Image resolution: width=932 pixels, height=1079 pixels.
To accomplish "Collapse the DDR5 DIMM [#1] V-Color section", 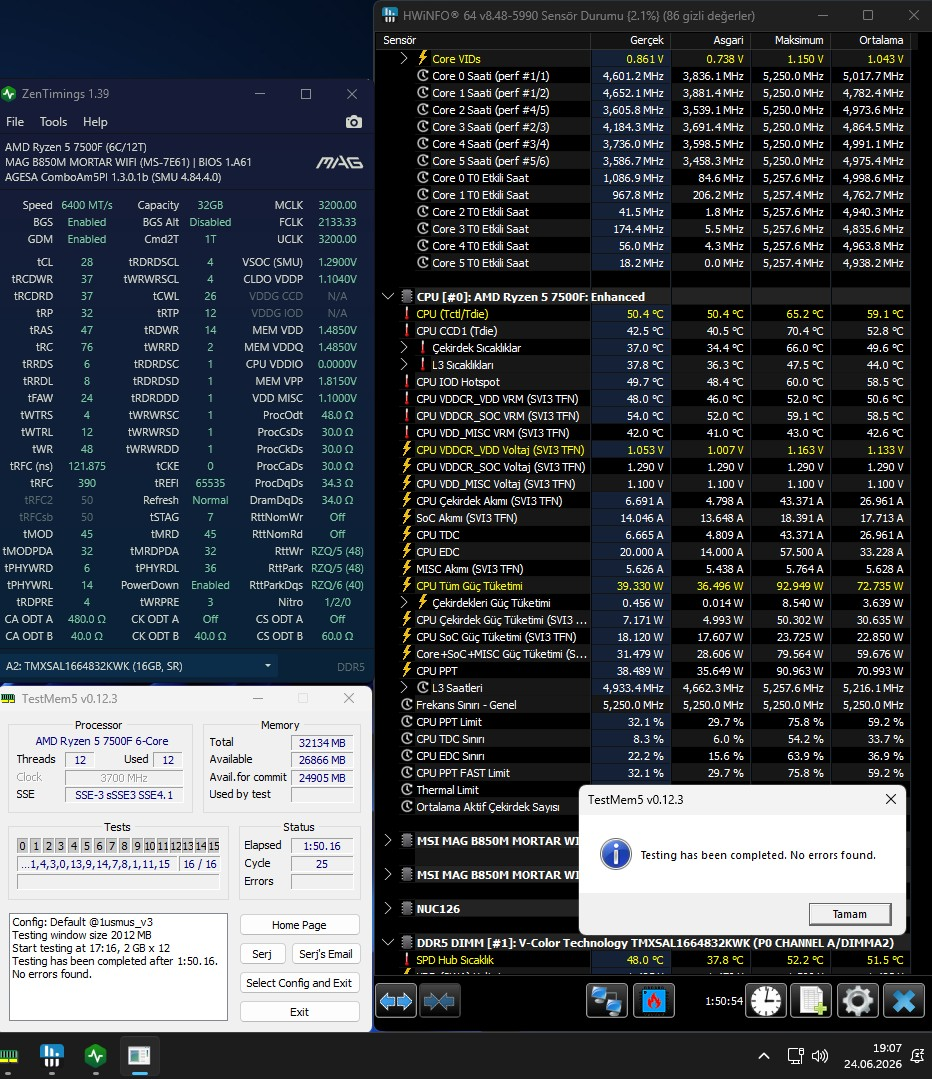I will tap(388, 942).
